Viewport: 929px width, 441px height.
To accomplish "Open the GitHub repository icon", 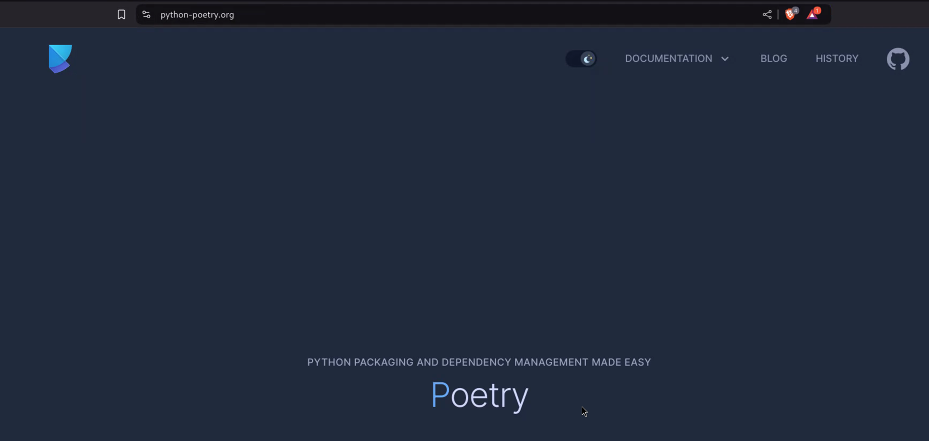I will click(x=898, y=59).
